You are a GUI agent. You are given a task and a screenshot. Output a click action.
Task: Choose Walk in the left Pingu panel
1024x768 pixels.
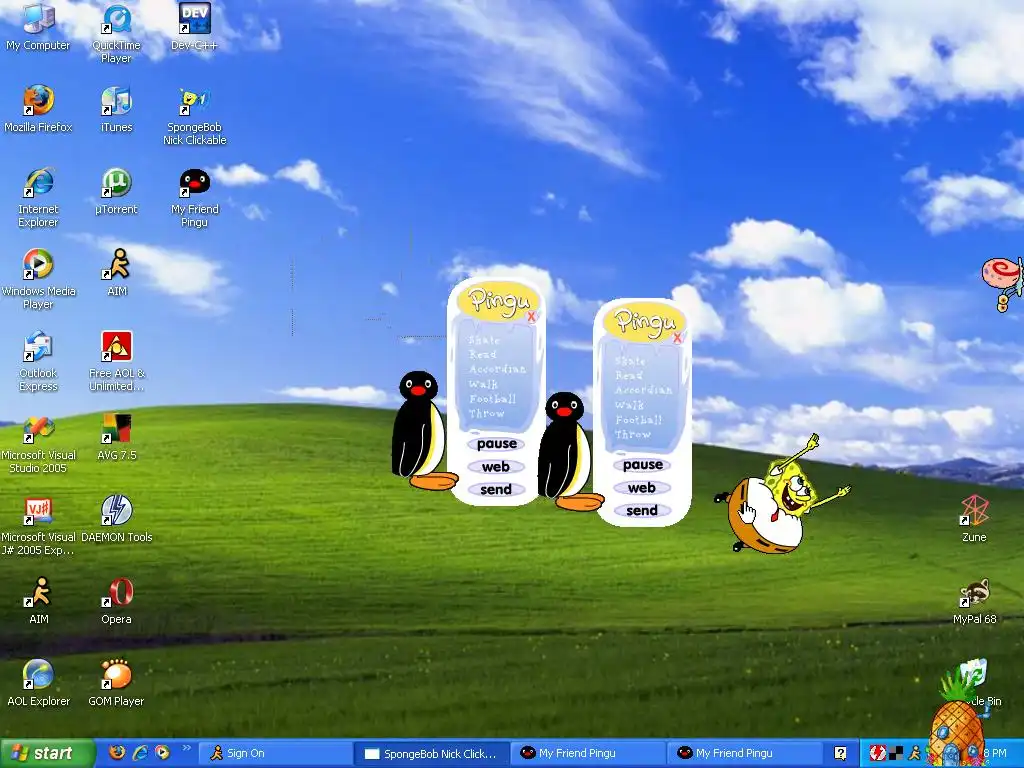(483, 384)
